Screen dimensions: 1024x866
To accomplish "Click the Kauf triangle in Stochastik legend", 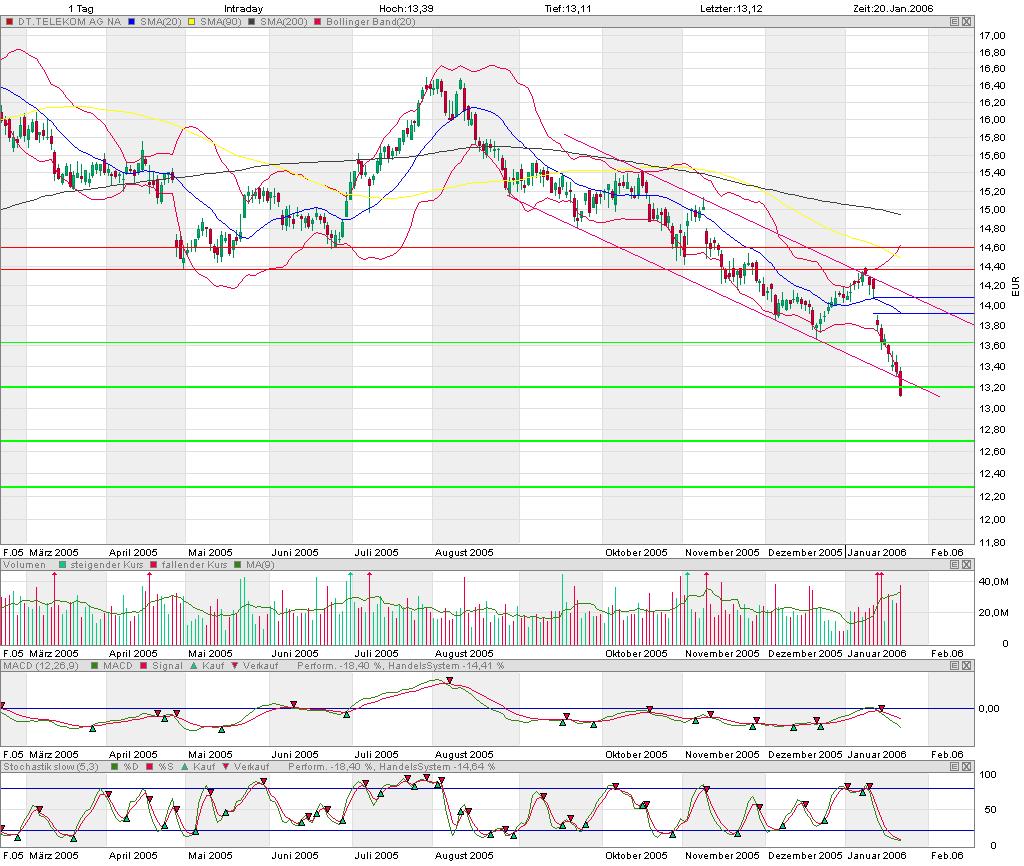I will coord(185,767).
